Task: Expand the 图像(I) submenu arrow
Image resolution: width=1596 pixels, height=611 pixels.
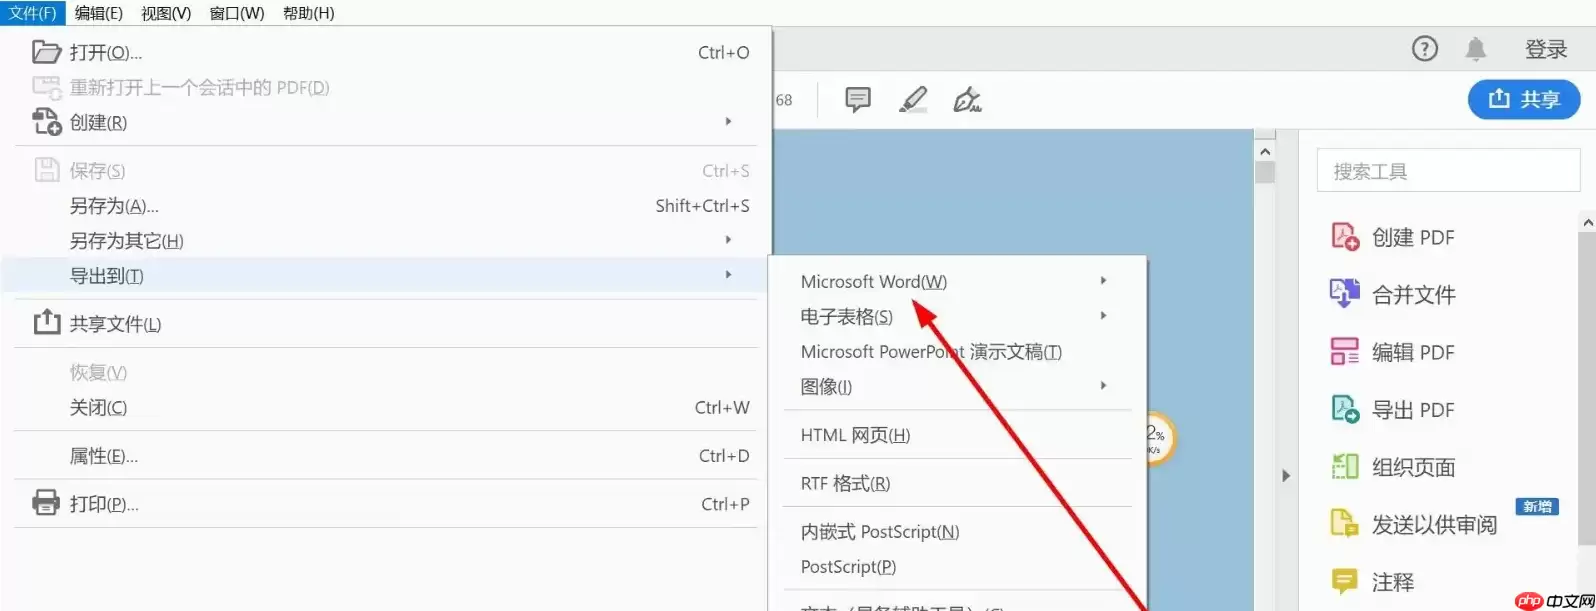Action: 1103,386
